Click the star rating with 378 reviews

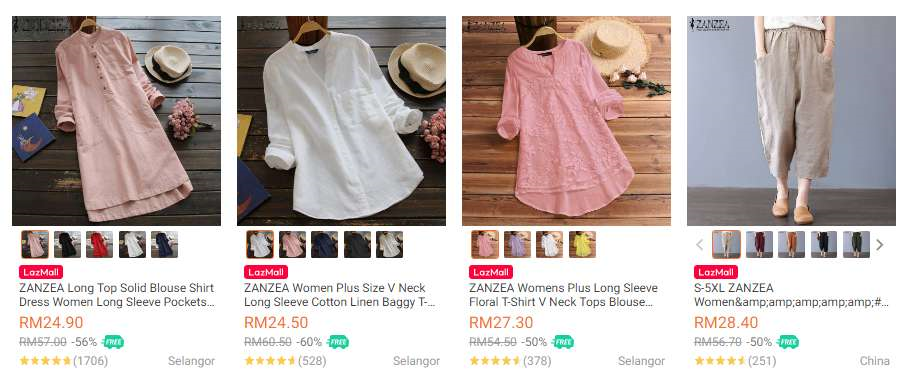[495, 361]
